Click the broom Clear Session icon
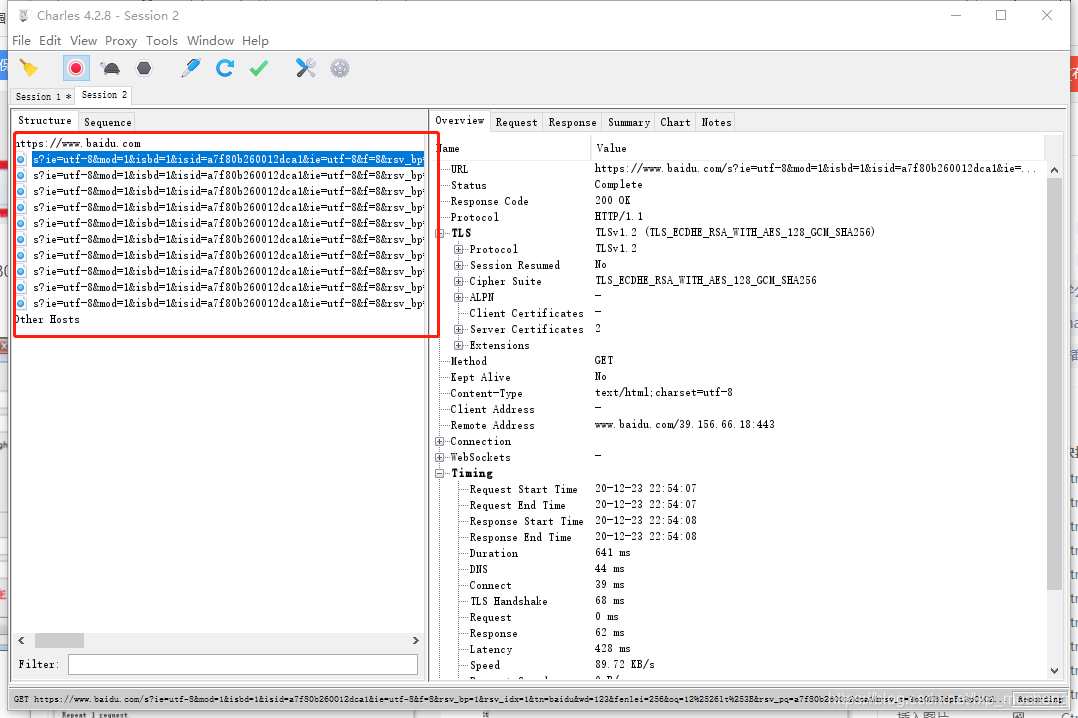1078x718 pixels. click(29, 67)
